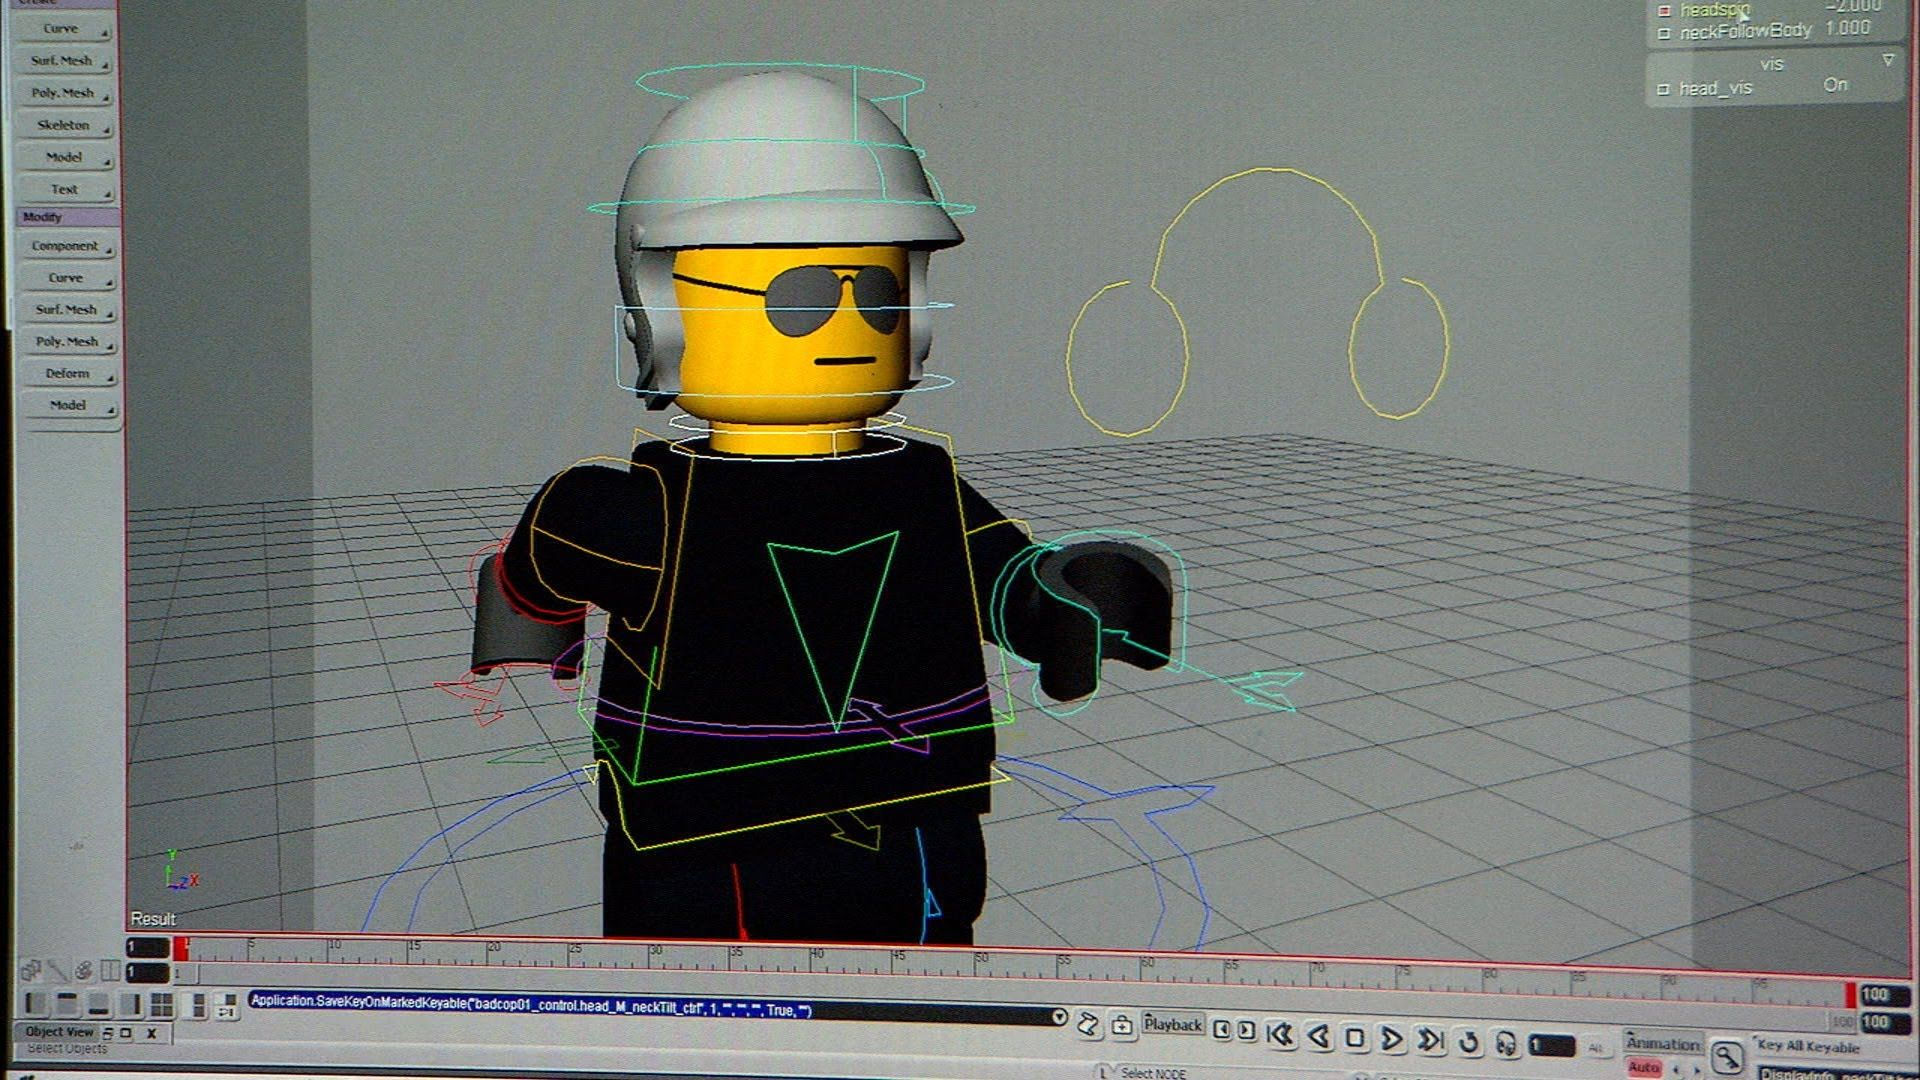Viewport: 1920px width, 1080px height.
Task: Select the right-panel layout icon
Action: (x=130, y=1004)
